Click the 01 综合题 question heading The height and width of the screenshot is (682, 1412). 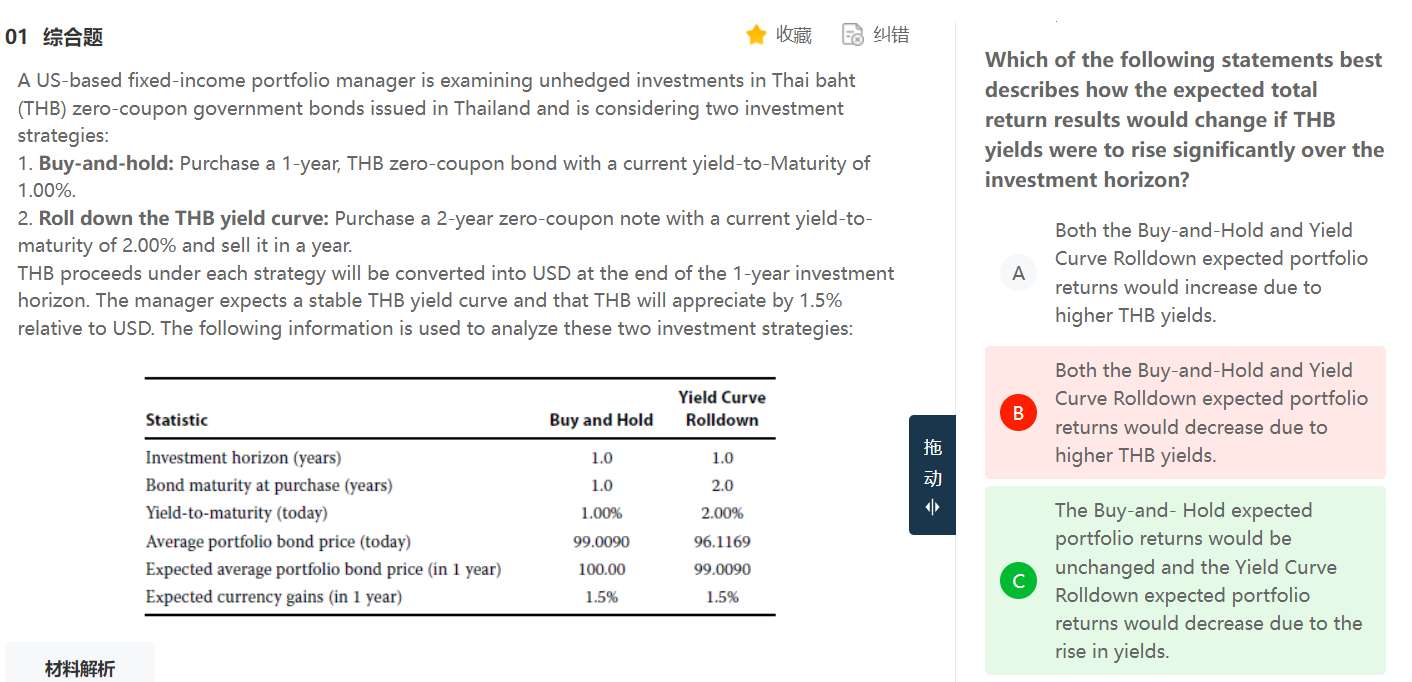tap(54, 37)
